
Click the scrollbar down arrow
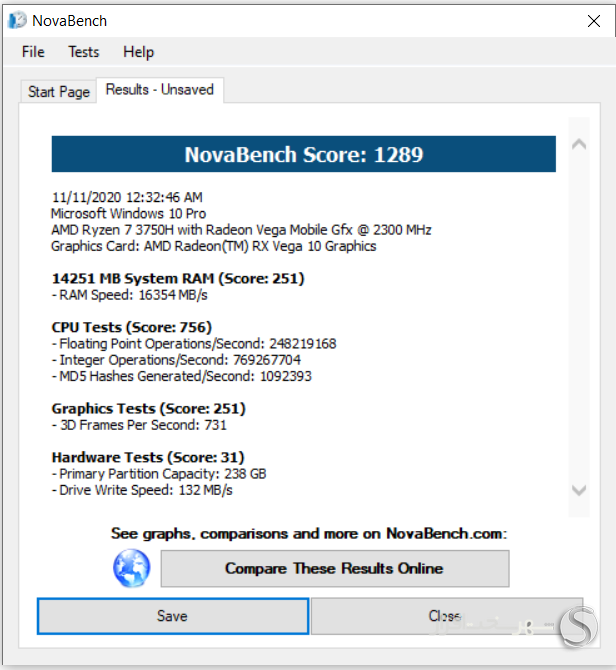coord(579,490)
